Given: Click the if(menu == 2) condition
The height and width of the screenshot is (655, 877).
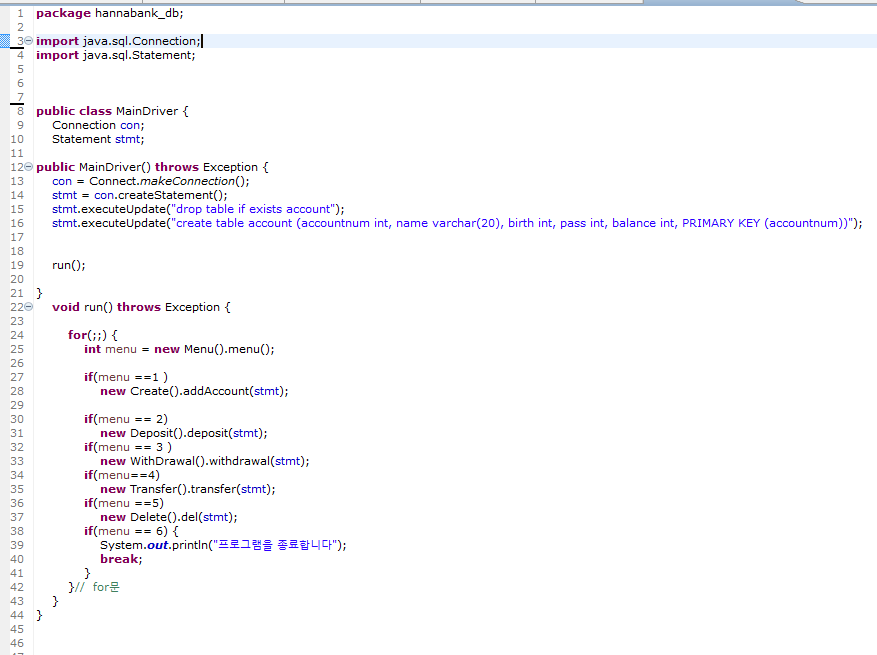Looking at the screenshot, I should [x=126, y=419].
